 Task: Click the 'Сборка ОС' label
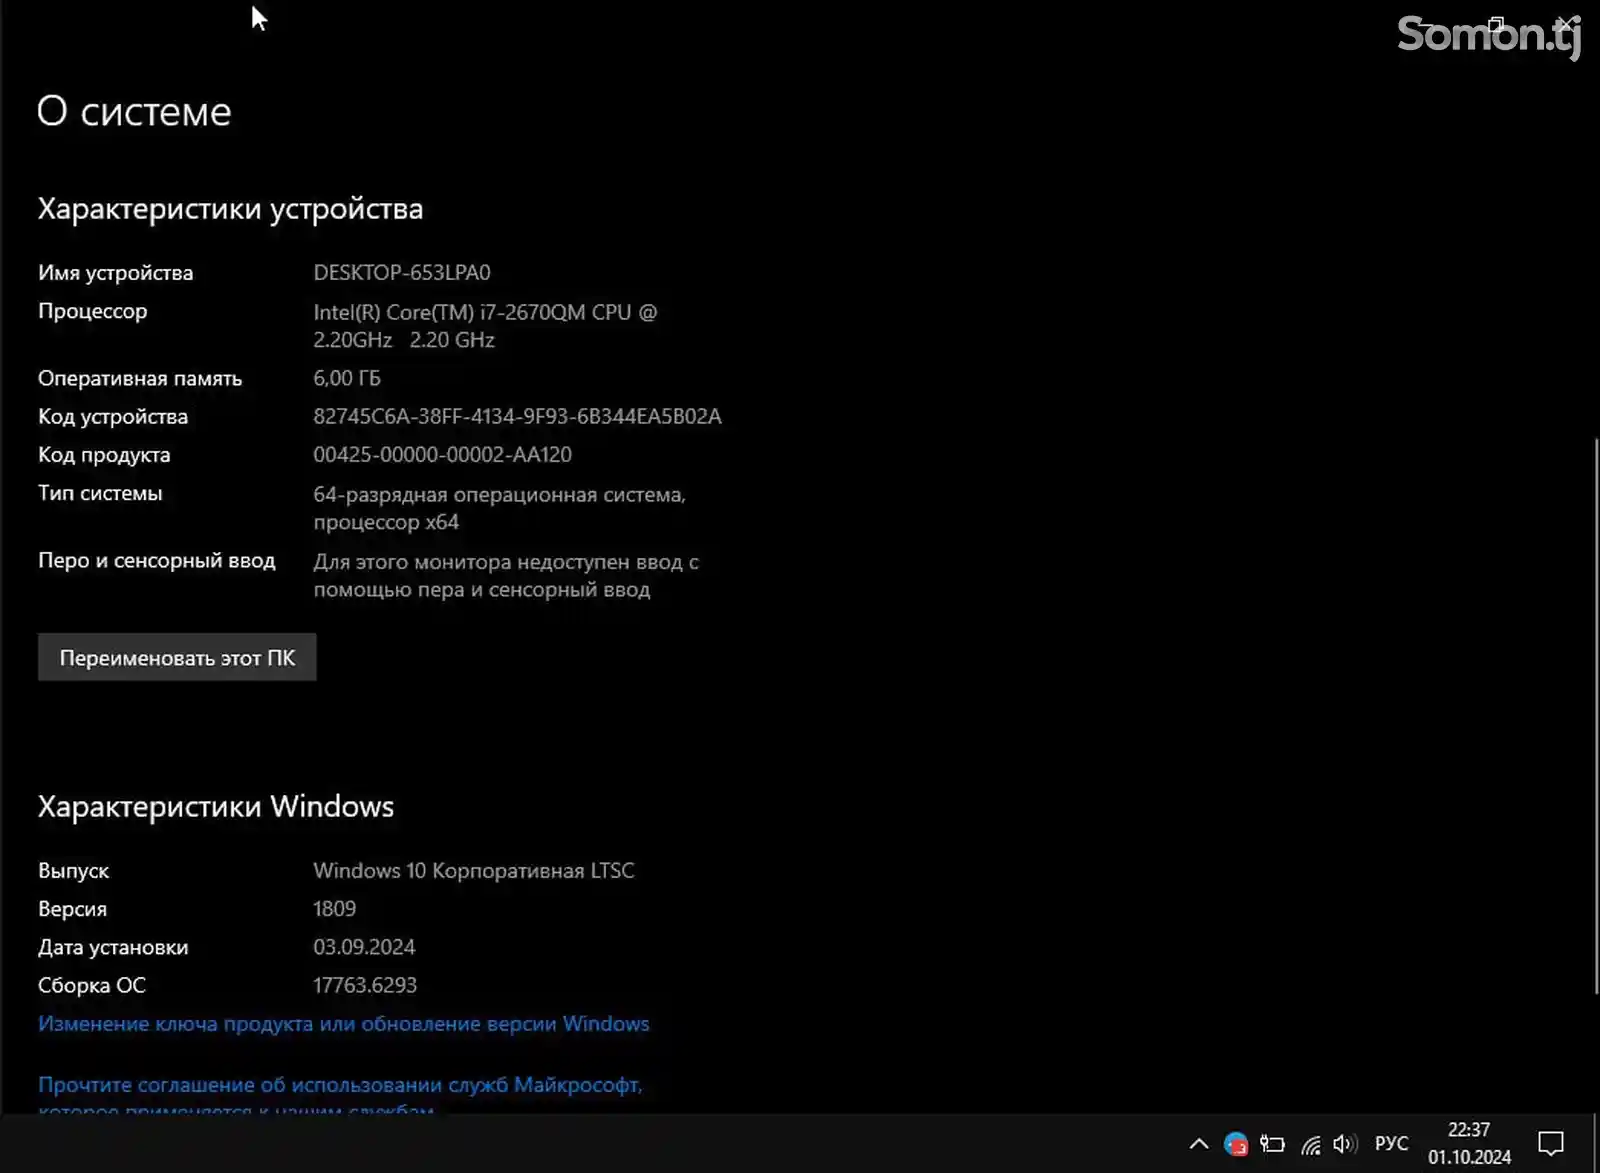pos(92,986)
